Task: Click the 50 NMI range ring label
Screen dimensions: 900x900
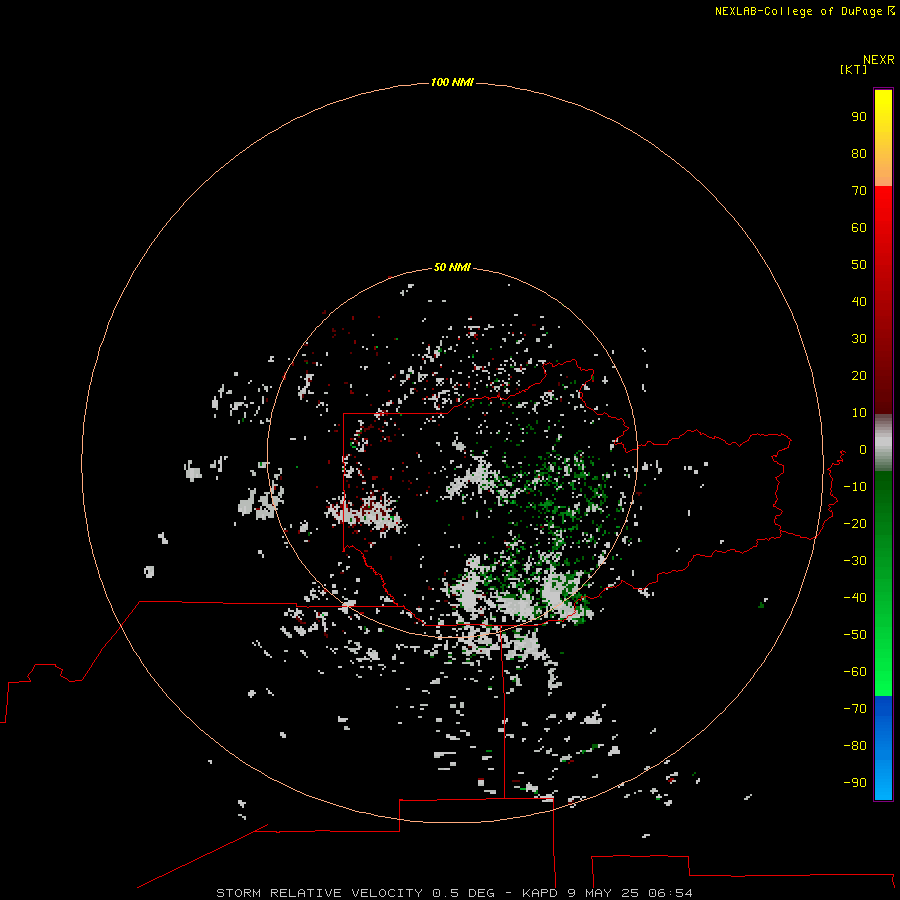Action: click(452, 267)
